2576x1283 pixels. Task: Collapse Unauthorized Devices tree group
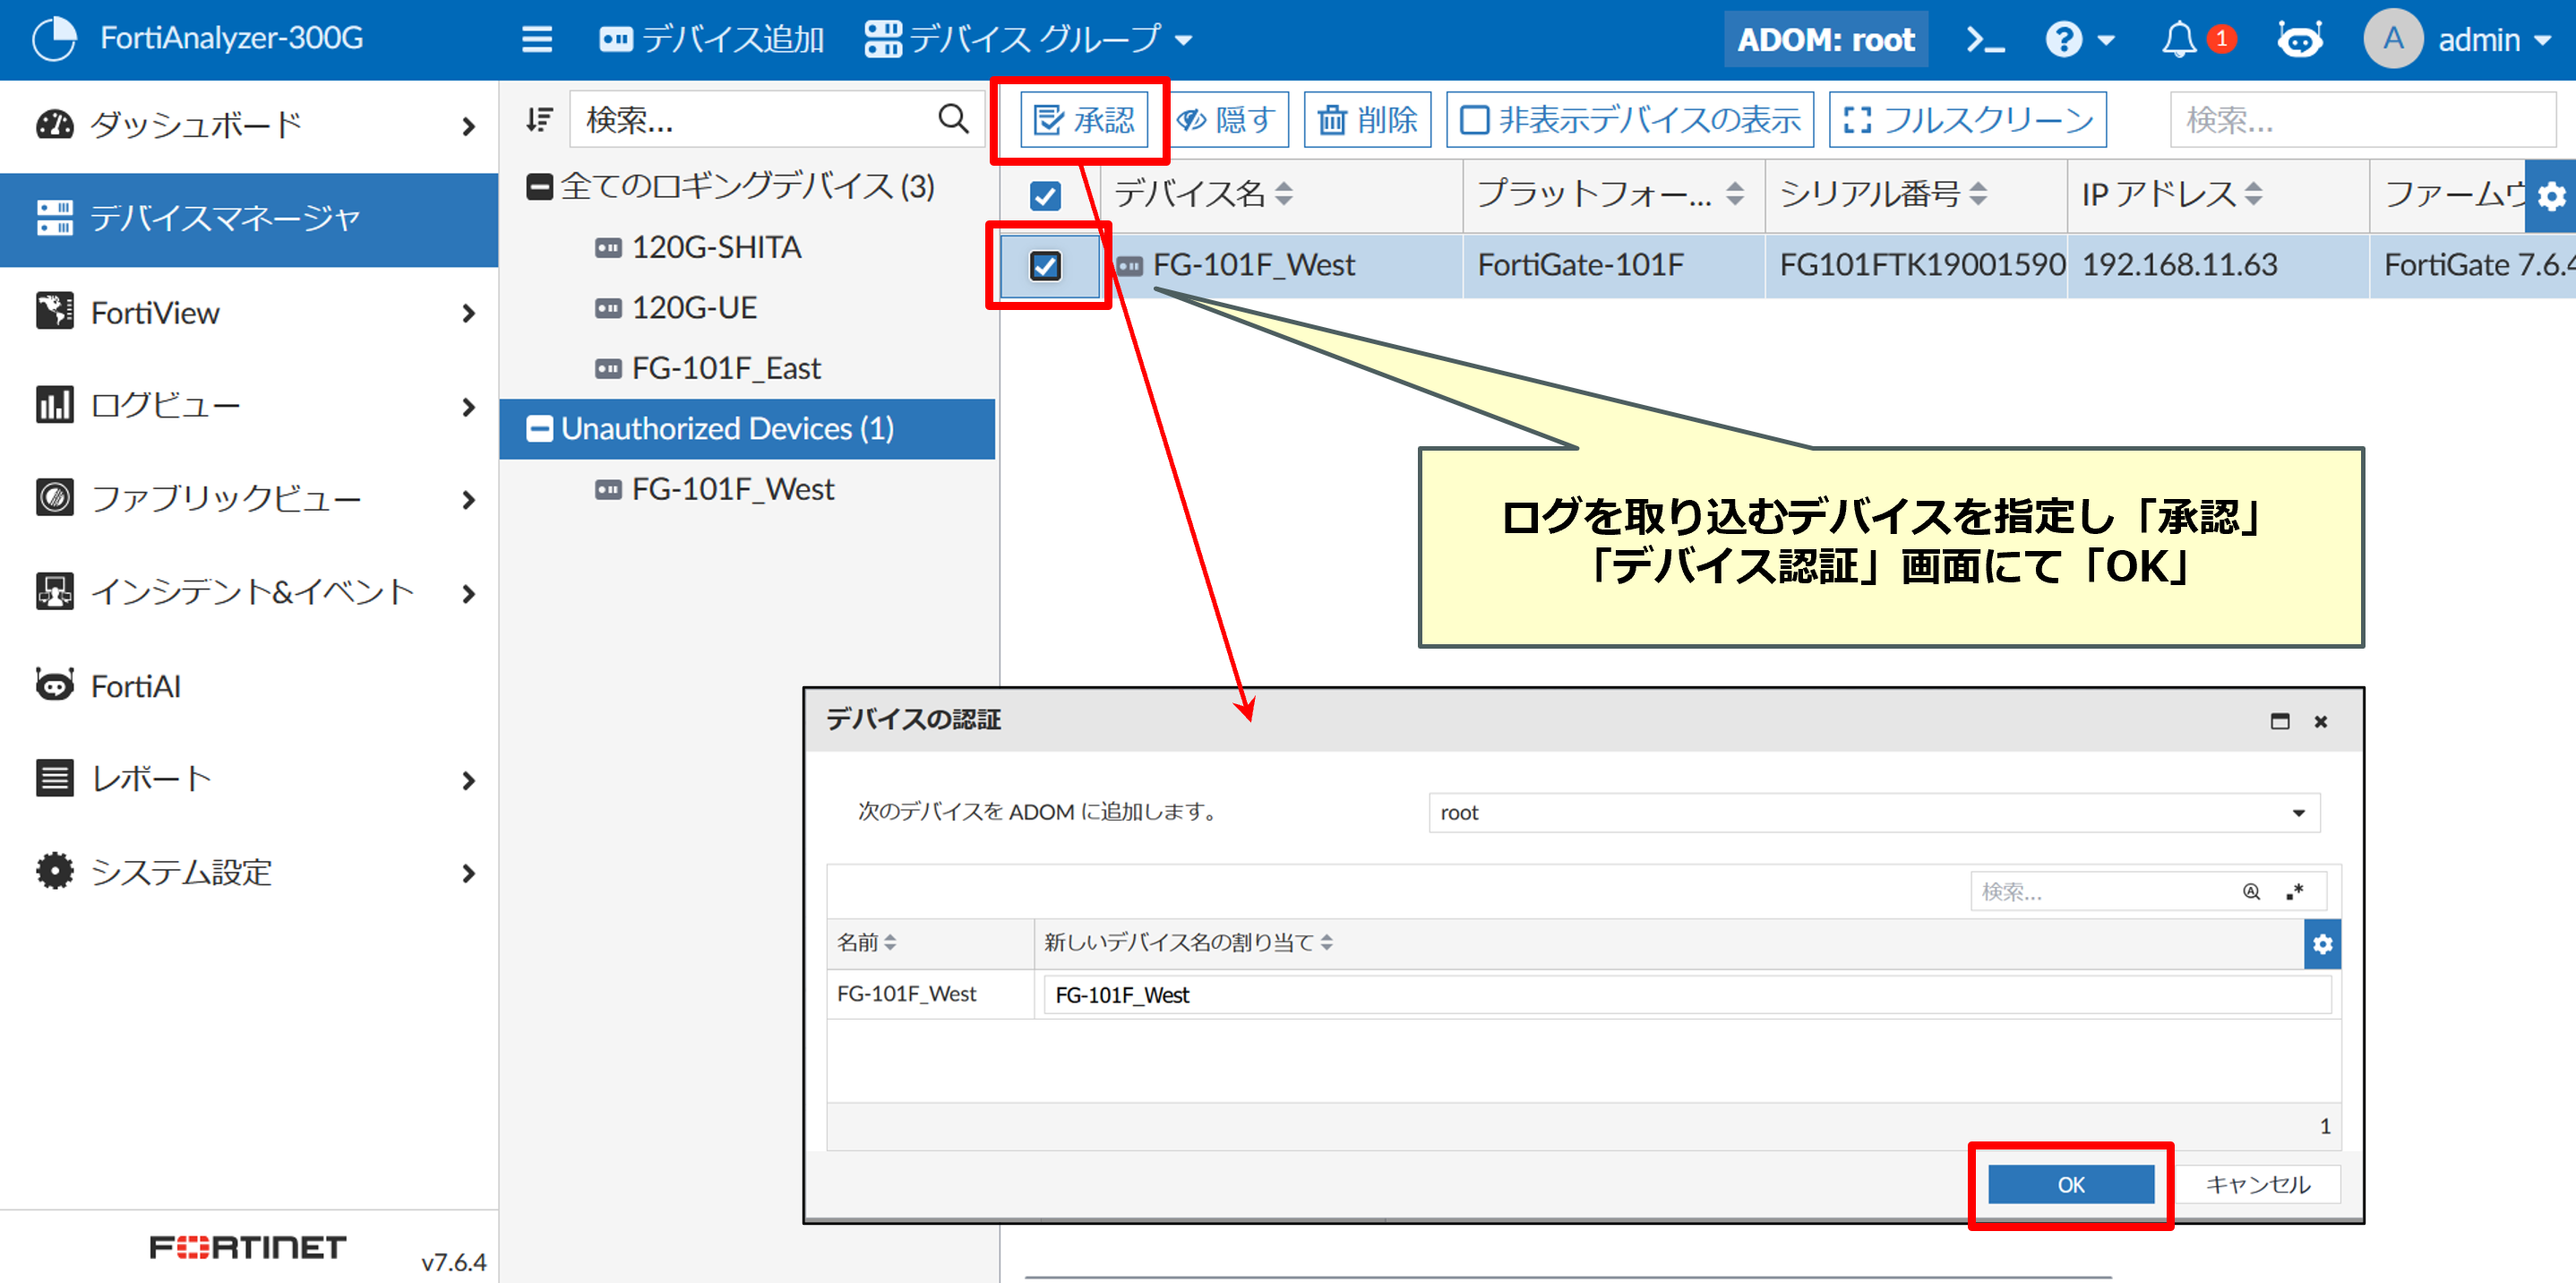coord(539,429)
